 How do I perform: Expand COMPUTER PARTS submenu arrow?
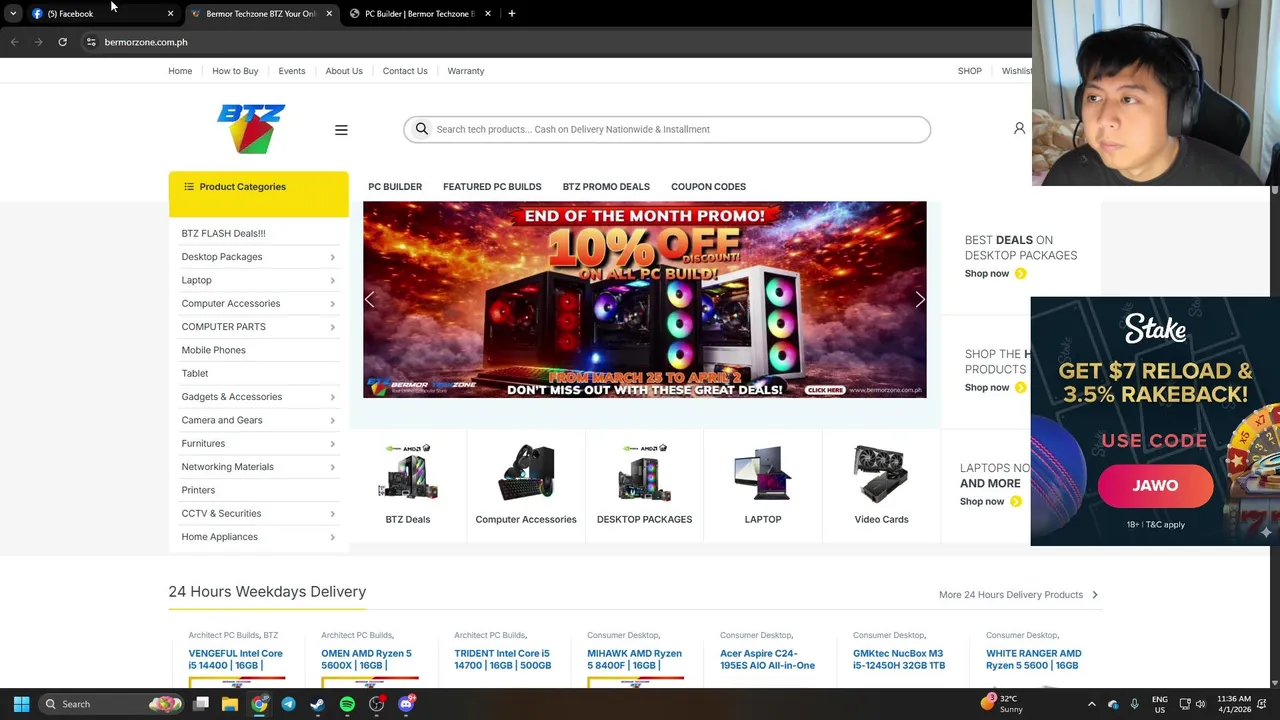332,327
